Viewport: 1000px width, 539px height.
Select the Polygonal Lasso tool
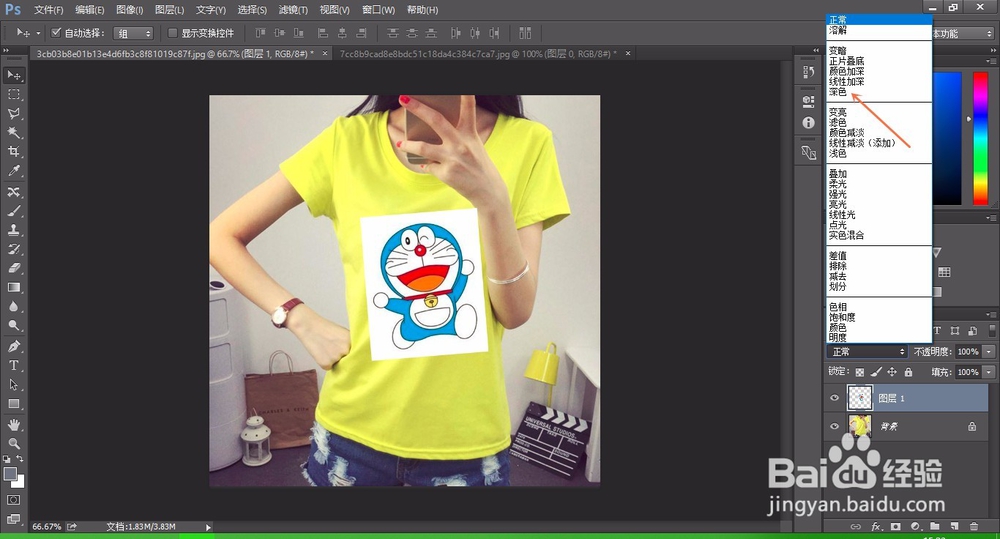[x=13, y=114]
